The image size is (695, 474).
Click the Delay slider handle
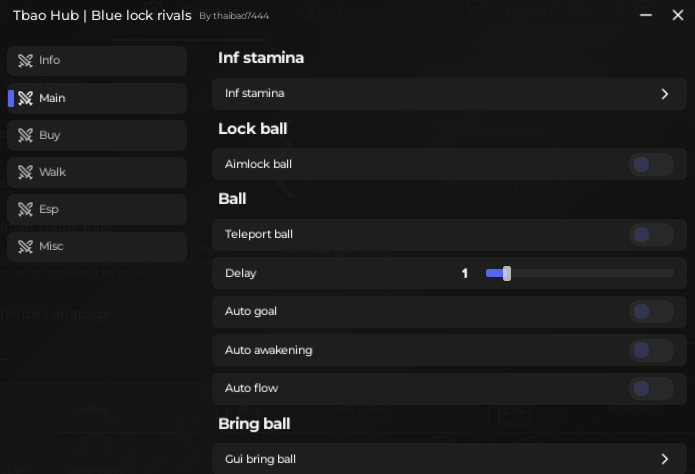(x=507, y=274)
